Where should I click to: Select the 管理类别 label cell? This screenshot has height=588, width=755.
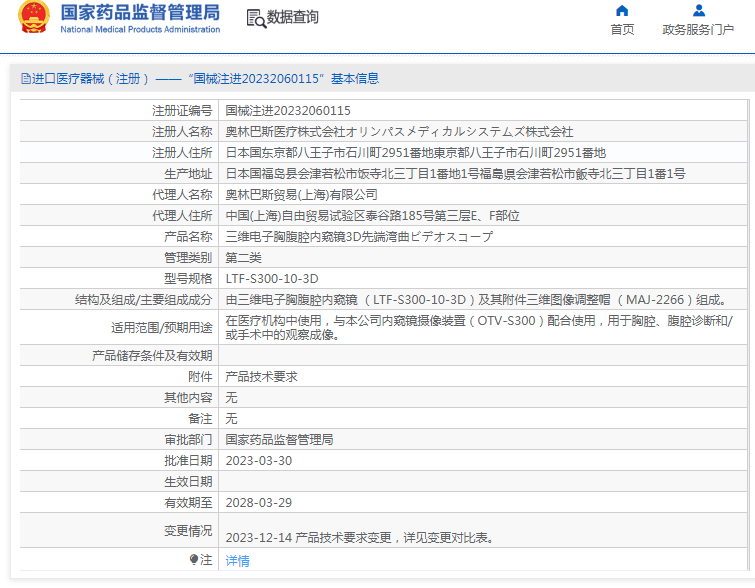click(188, 258)
